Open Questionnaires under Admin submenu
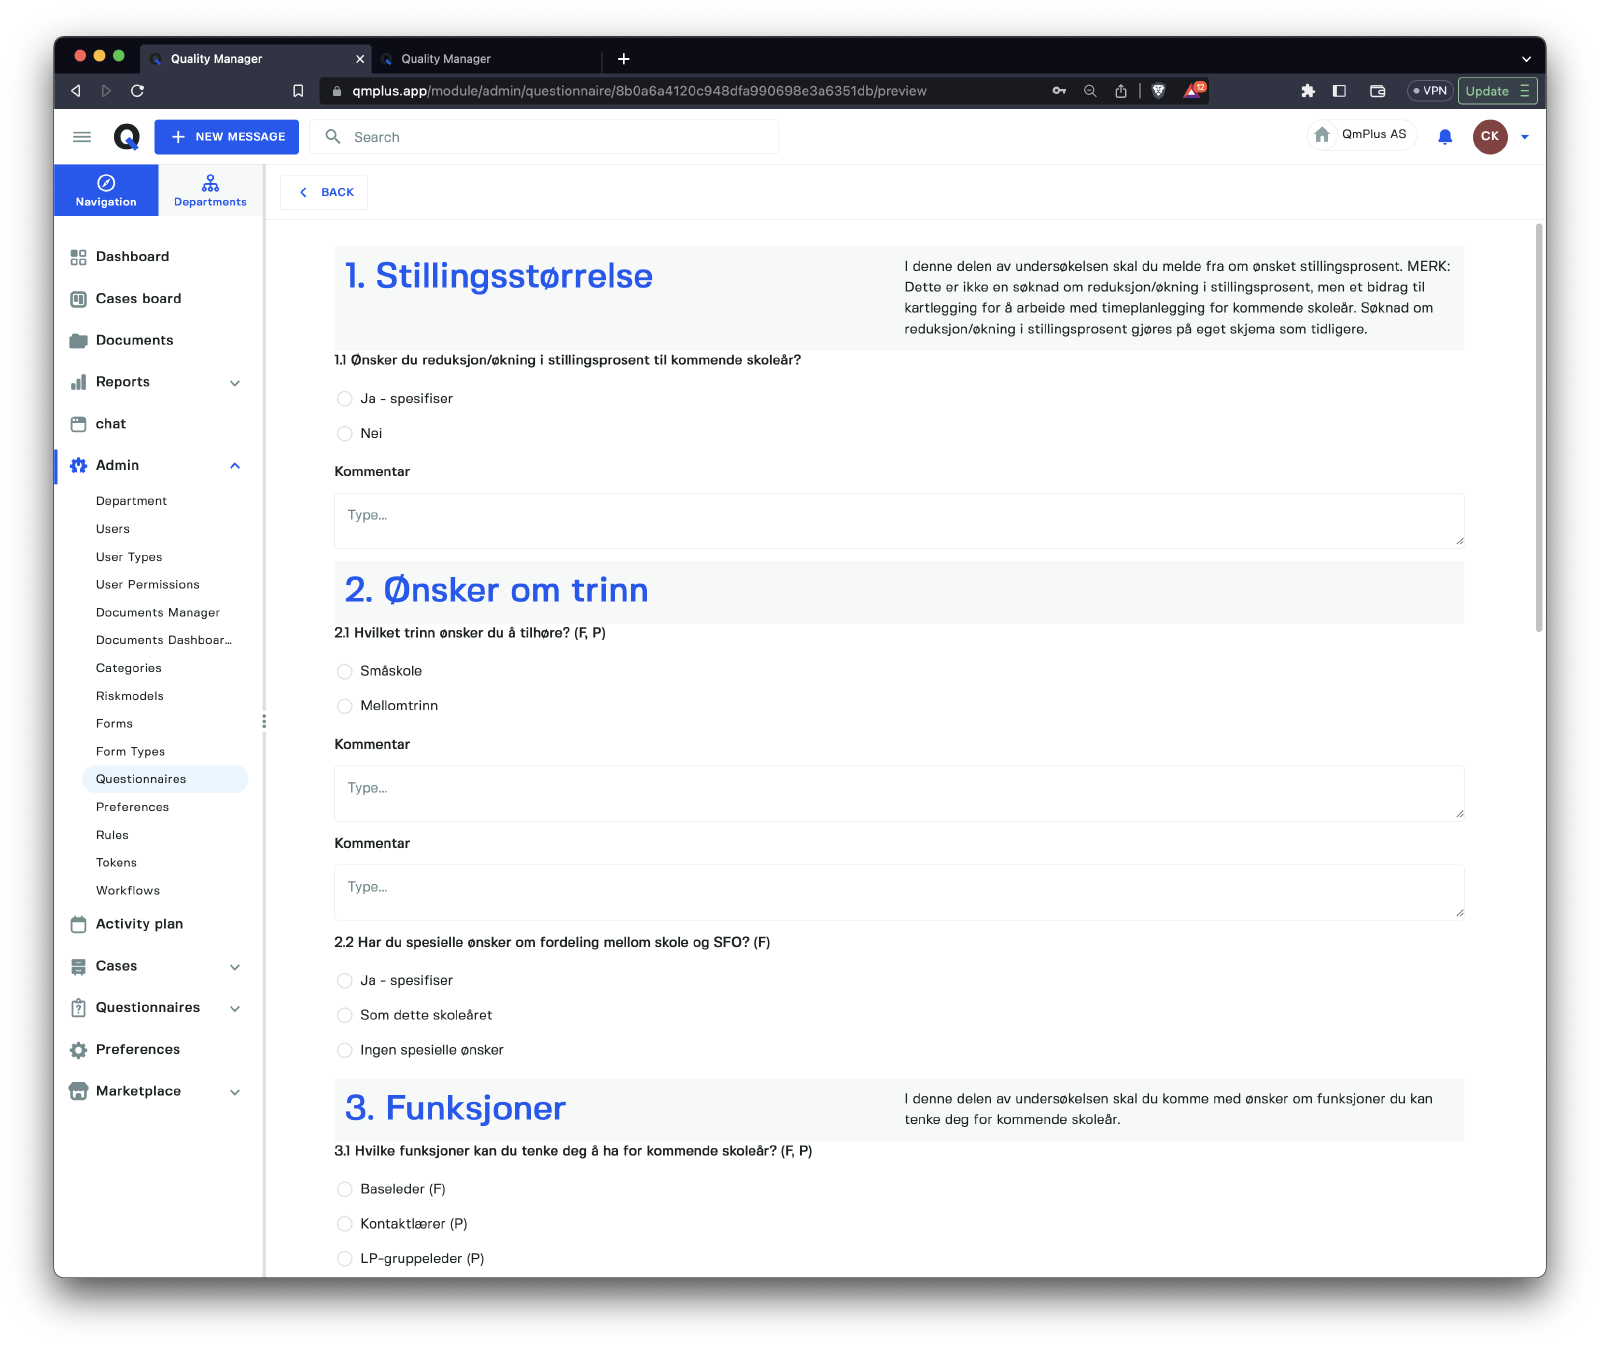This screenshot has height=1349, width=1600. (x=141, y=779)
